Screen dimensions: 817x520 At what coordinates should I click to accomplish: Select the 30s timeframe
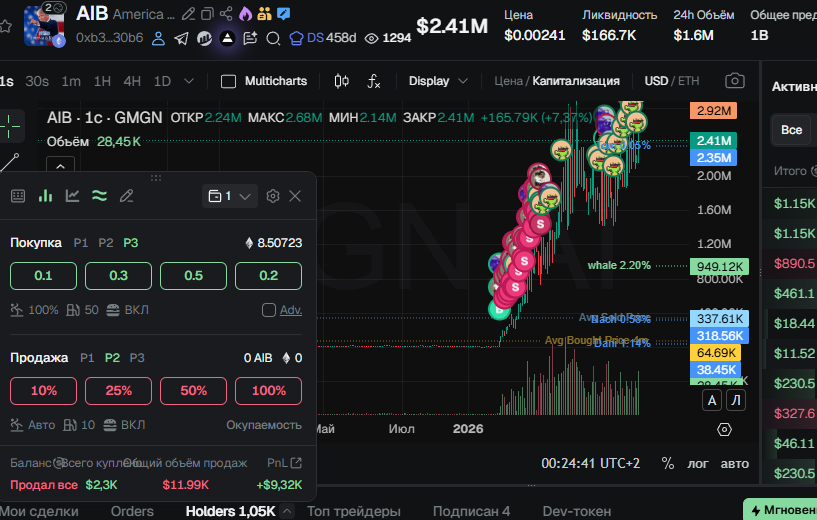(37, 81)
